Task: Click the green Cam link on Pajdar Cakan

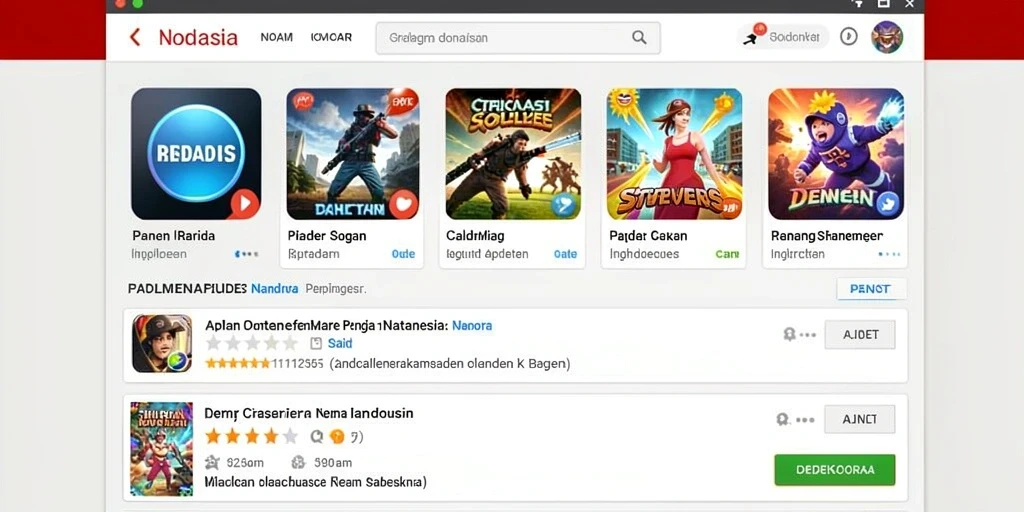Action: tap(727, 254)
